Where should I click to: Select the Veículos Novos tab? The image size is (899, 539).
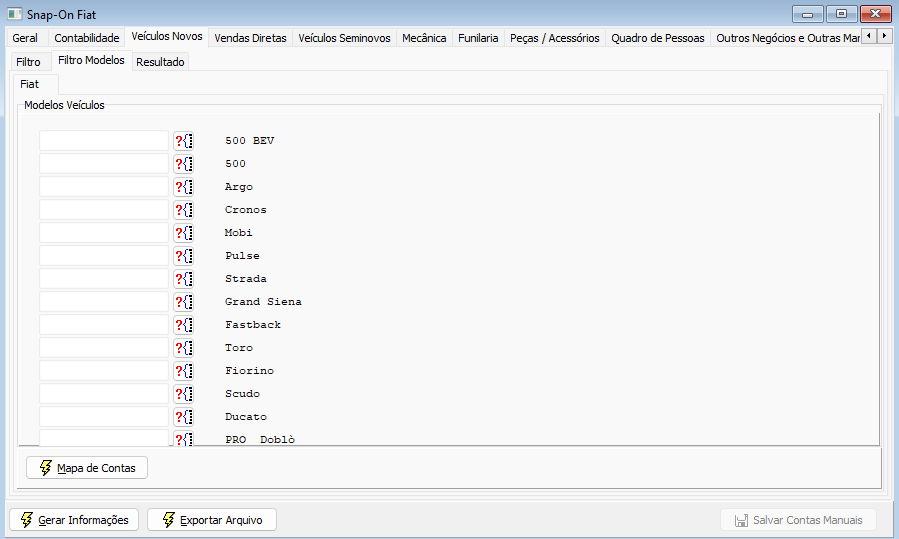pyautogui.click(x=167, y=36)
